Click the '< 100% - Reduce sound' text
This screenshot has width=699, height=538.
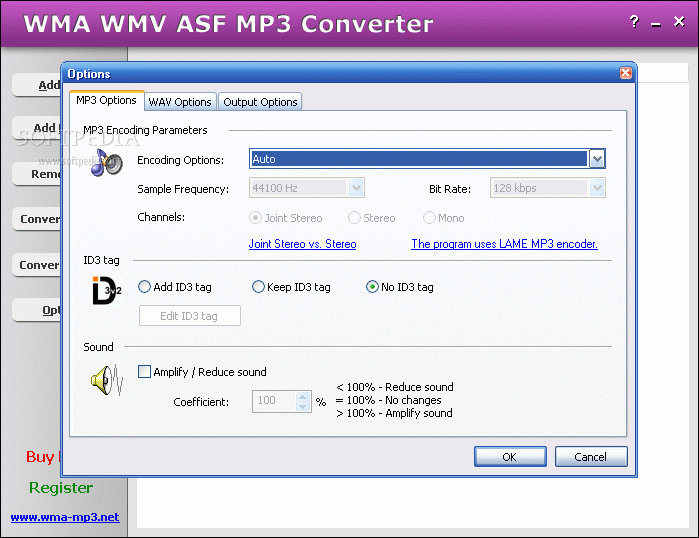395,386
